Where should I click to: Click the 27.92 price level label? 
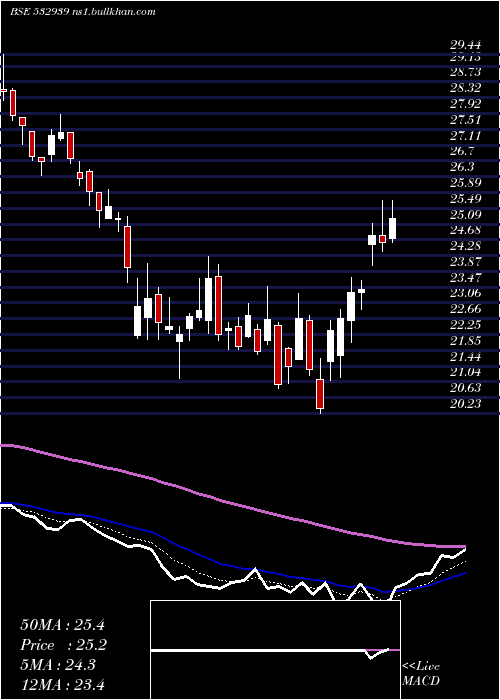pyautogui.click(x=466, y=104)
